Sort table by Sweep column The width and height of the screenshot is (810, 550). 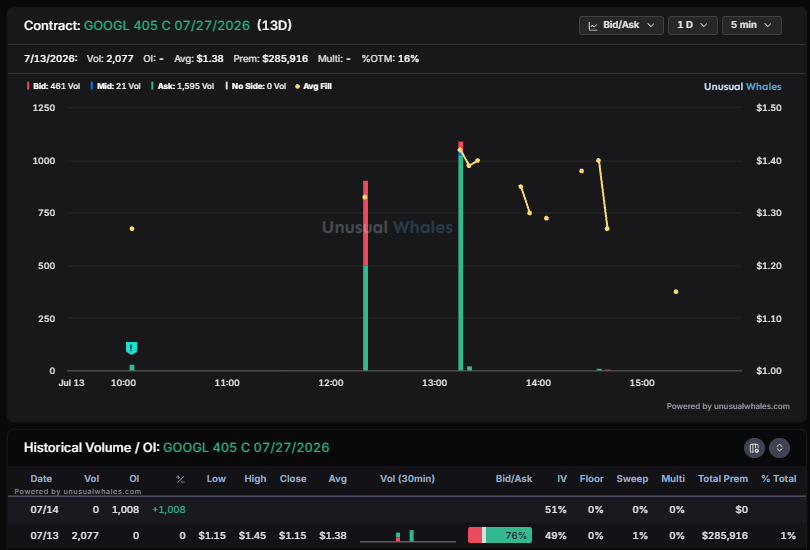pyautogui.click(x=632, y=479)
